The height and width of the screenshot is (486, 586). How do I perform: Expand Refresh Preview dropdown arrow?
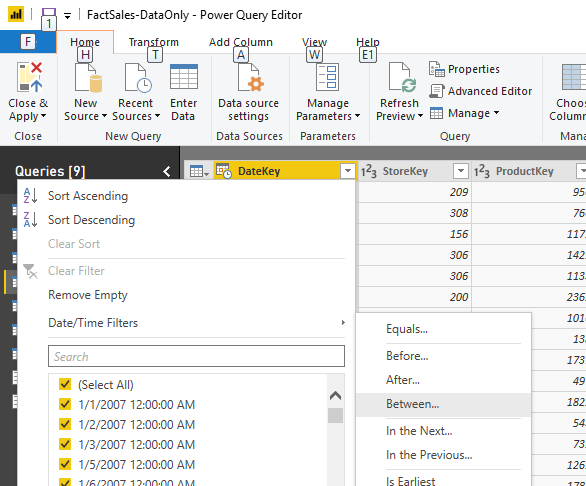tap(420, 116)
